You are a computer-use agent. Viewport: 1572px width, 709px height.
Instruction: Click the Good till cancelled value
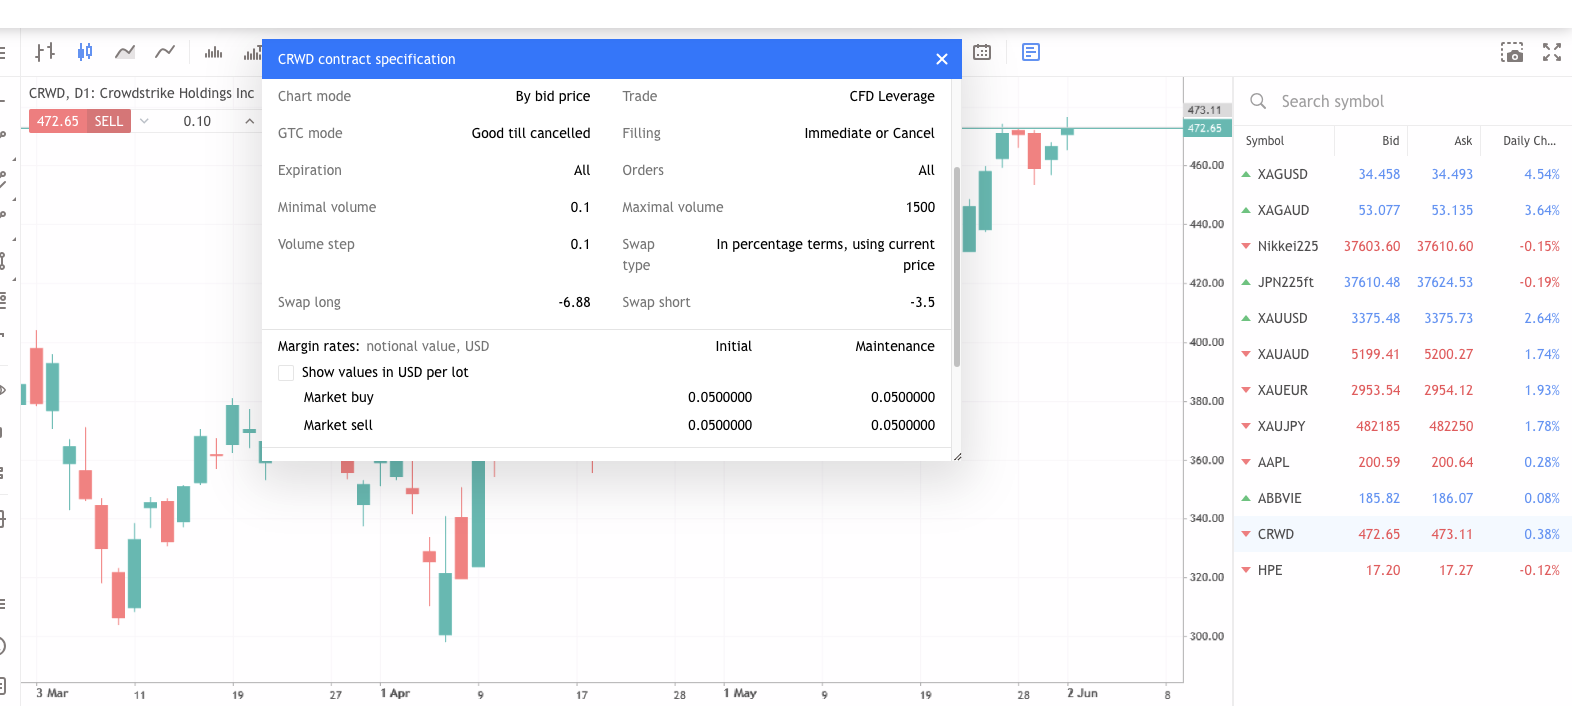pos(531,133)
